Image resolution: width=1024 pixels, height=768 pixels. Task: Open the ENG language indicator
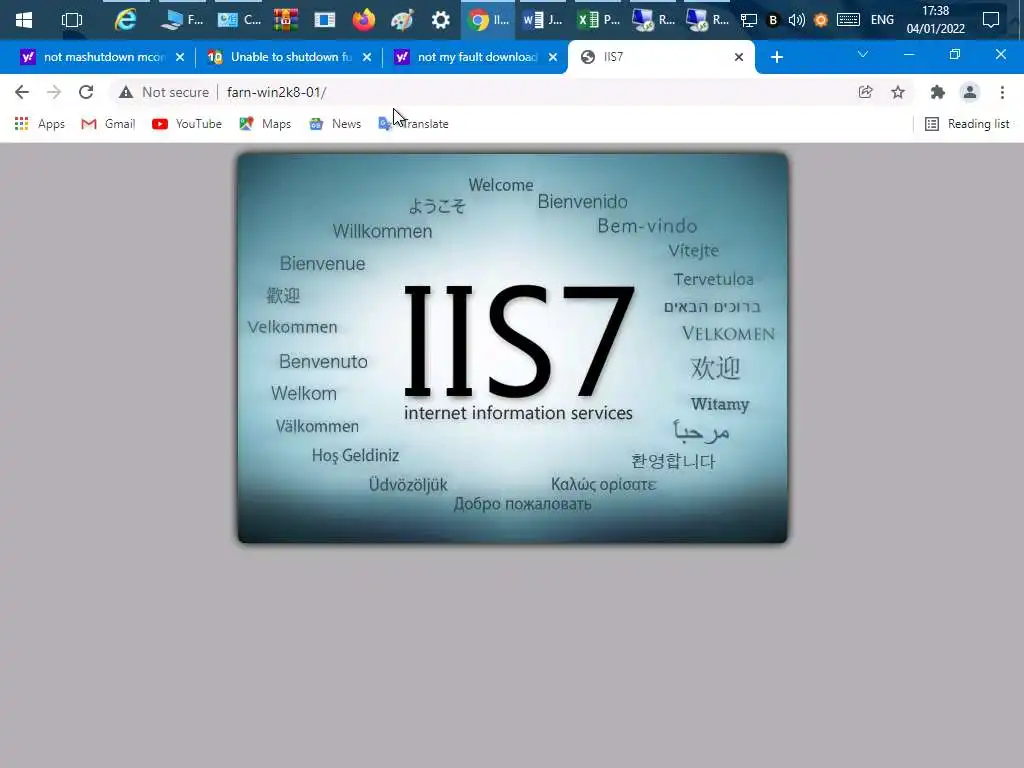click(x=882, y=20)
